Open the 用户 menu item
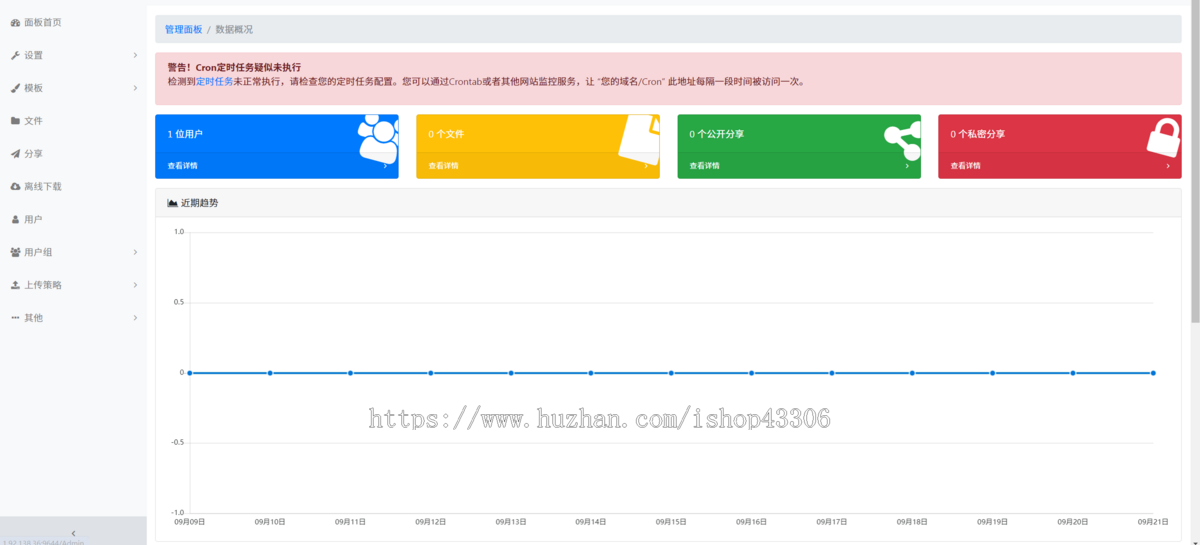1200x545 pixels. click(73, 219)
